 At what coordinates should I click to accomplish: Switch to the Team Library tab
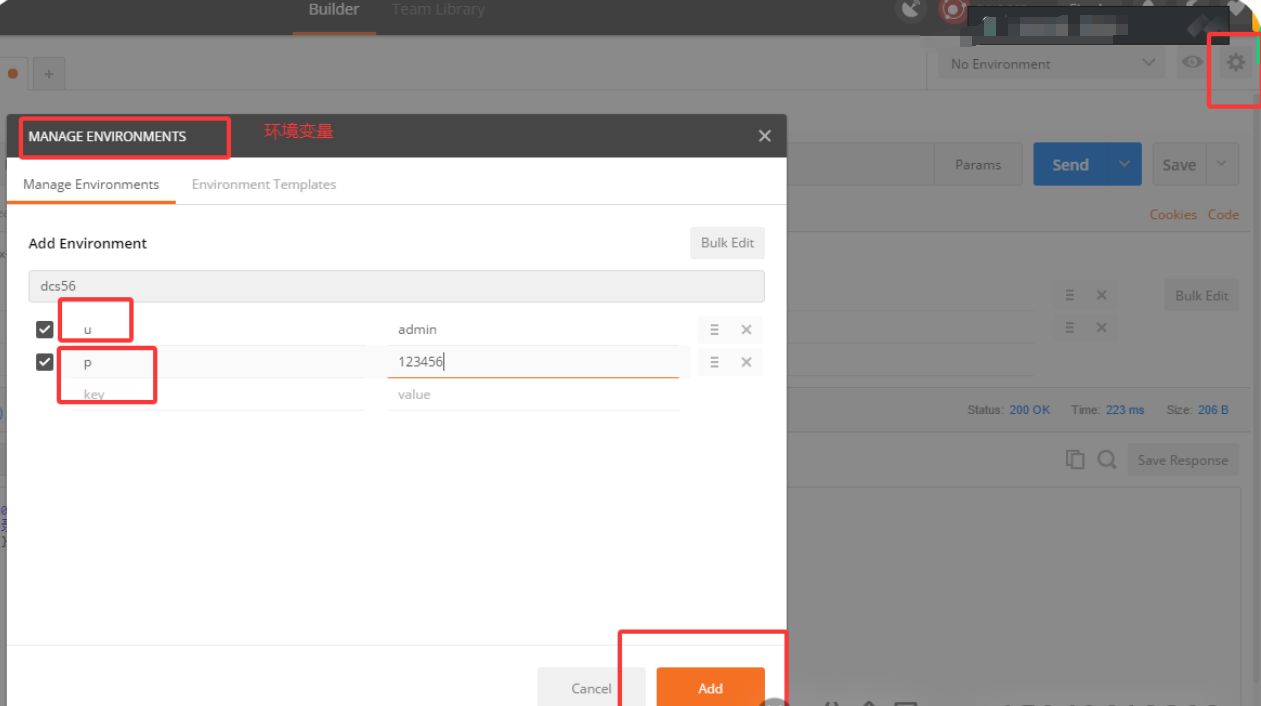point(438,11)
